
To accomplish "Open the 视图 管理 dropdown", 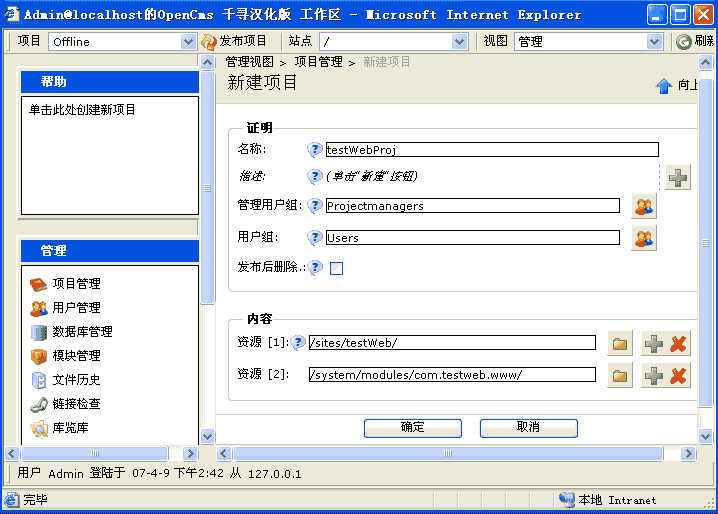I will (x=655, y=42).
